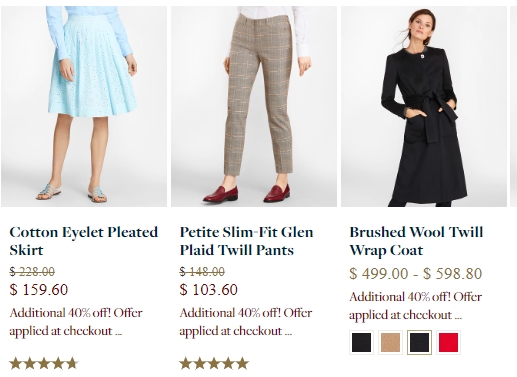The height and width of the screenshot is (377, 517).
Task: Expand truncated promo text under plaid pants
Action: click(x=246, y=322)
